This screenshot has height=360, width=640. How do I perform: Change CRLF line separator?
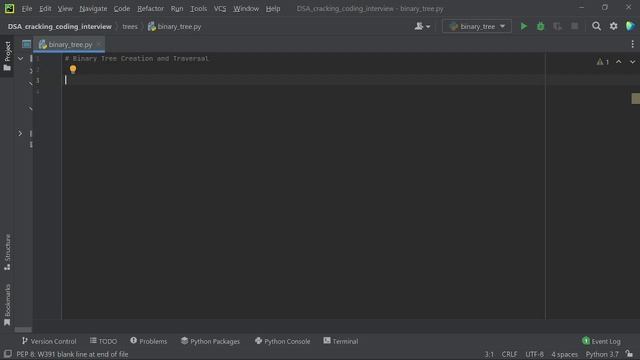tap(509, 354)
